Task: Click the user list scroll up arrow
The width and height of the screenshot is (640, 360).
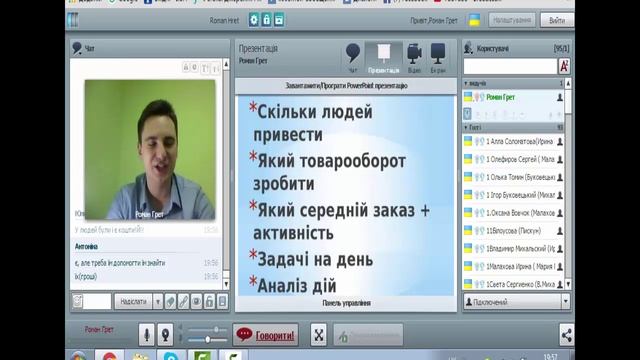Action: [568, 84]
